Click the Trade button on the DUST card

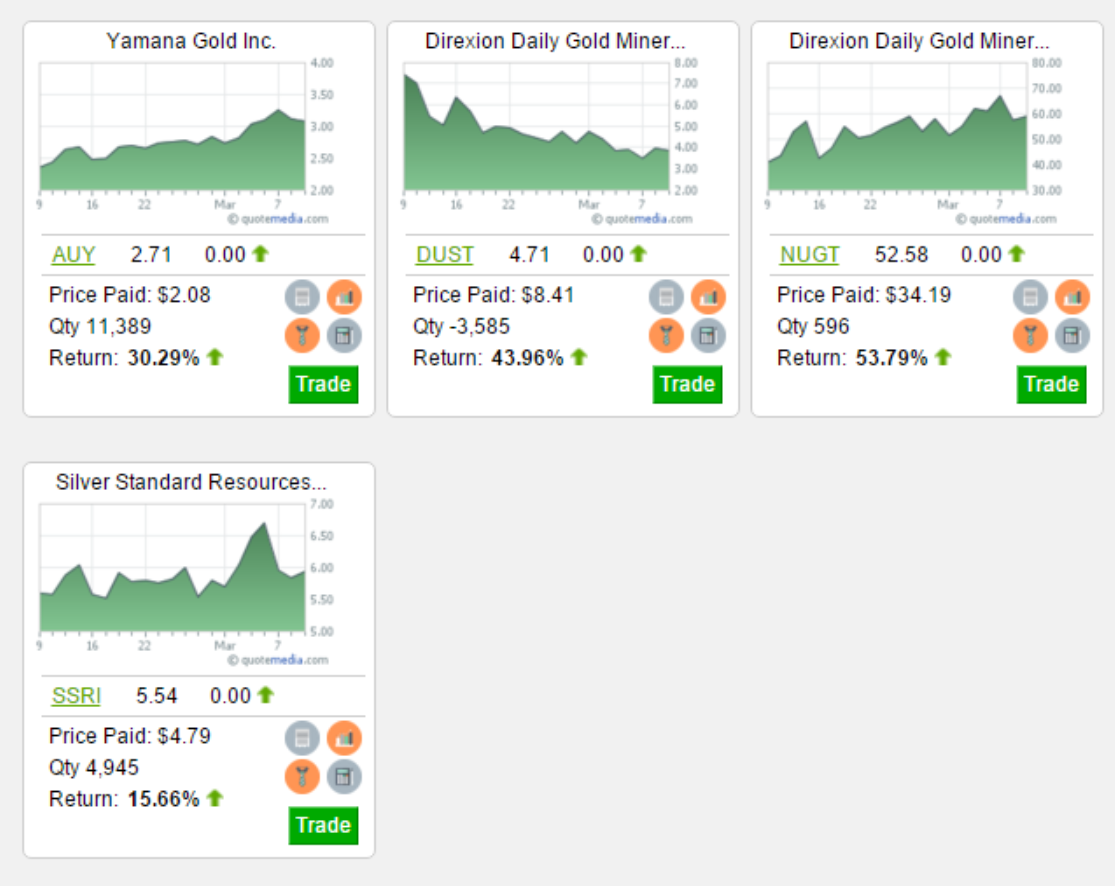click(688, 385)
